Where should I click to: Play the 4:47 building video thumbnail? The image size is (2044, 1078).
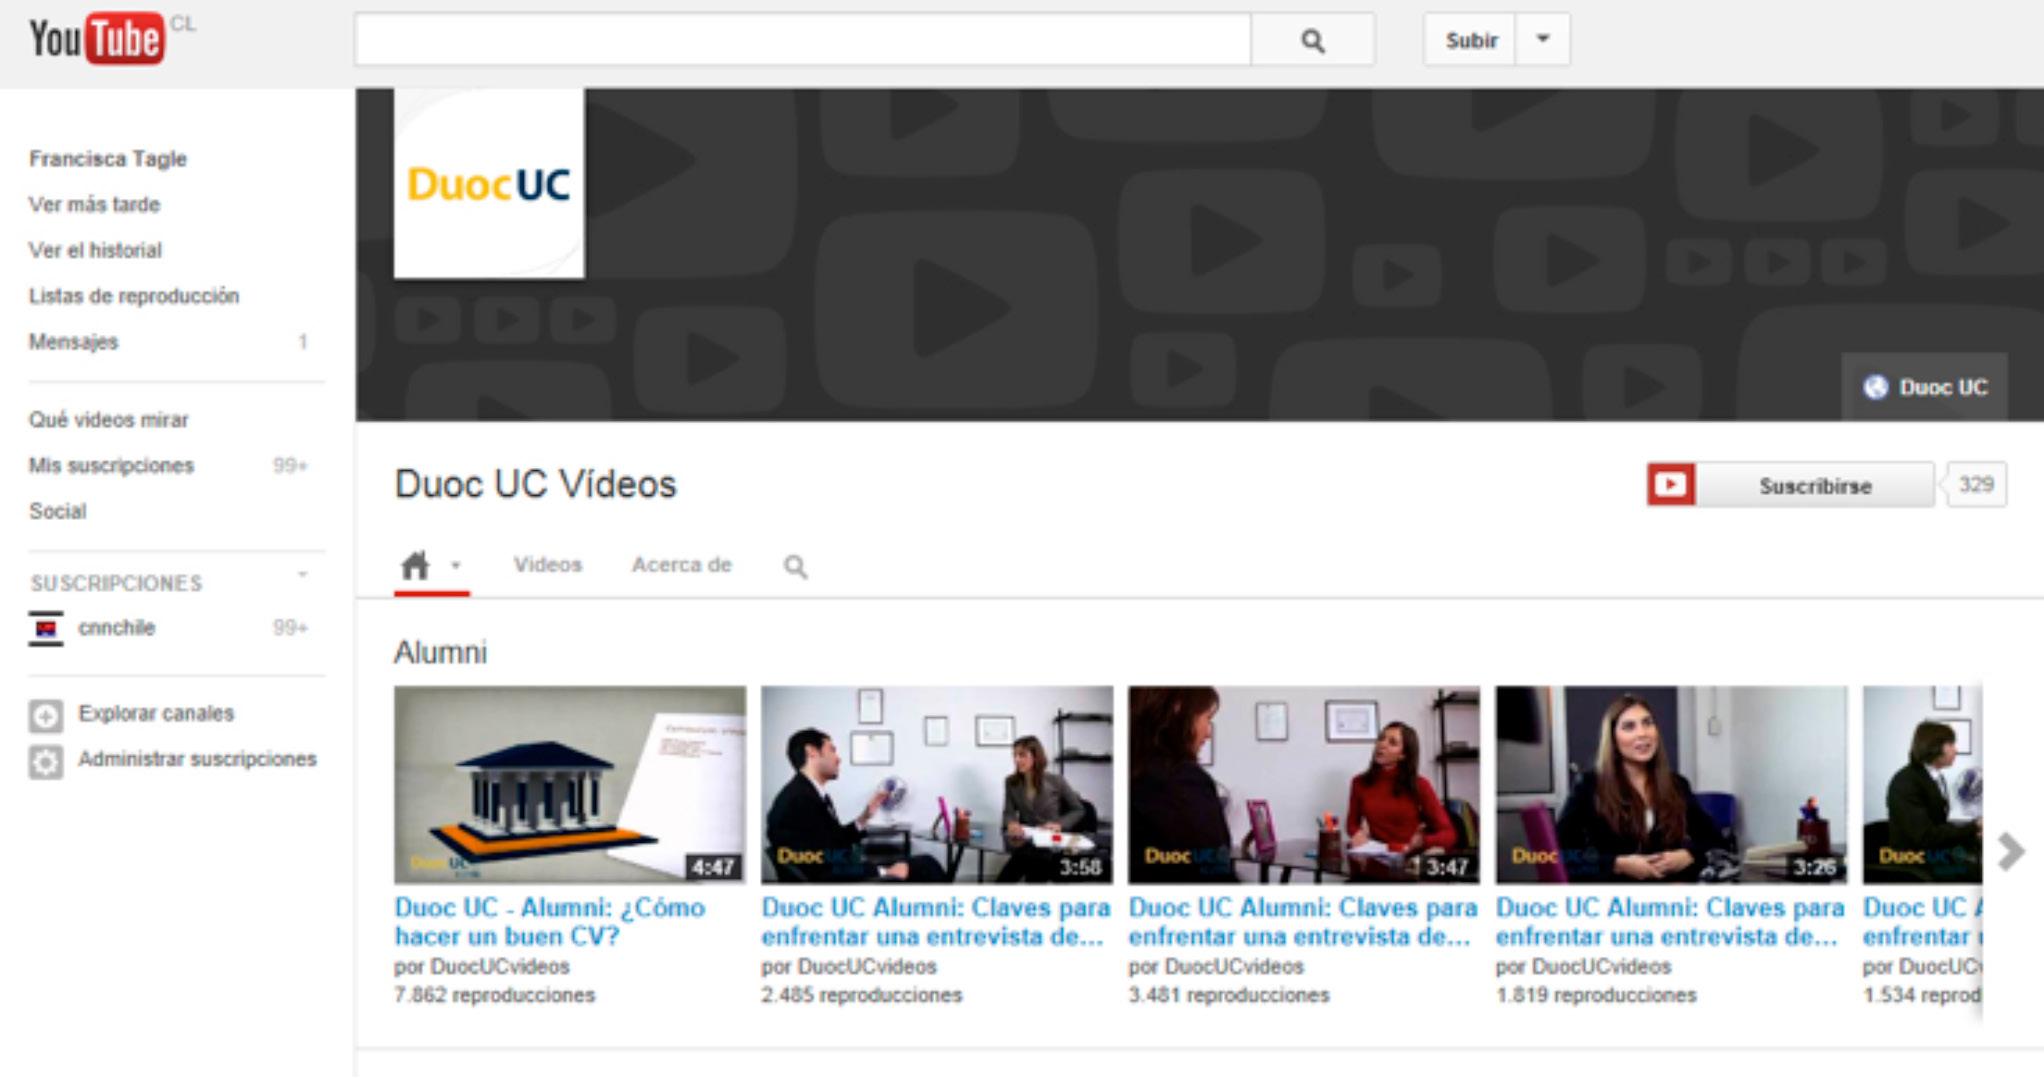point(569,784)
